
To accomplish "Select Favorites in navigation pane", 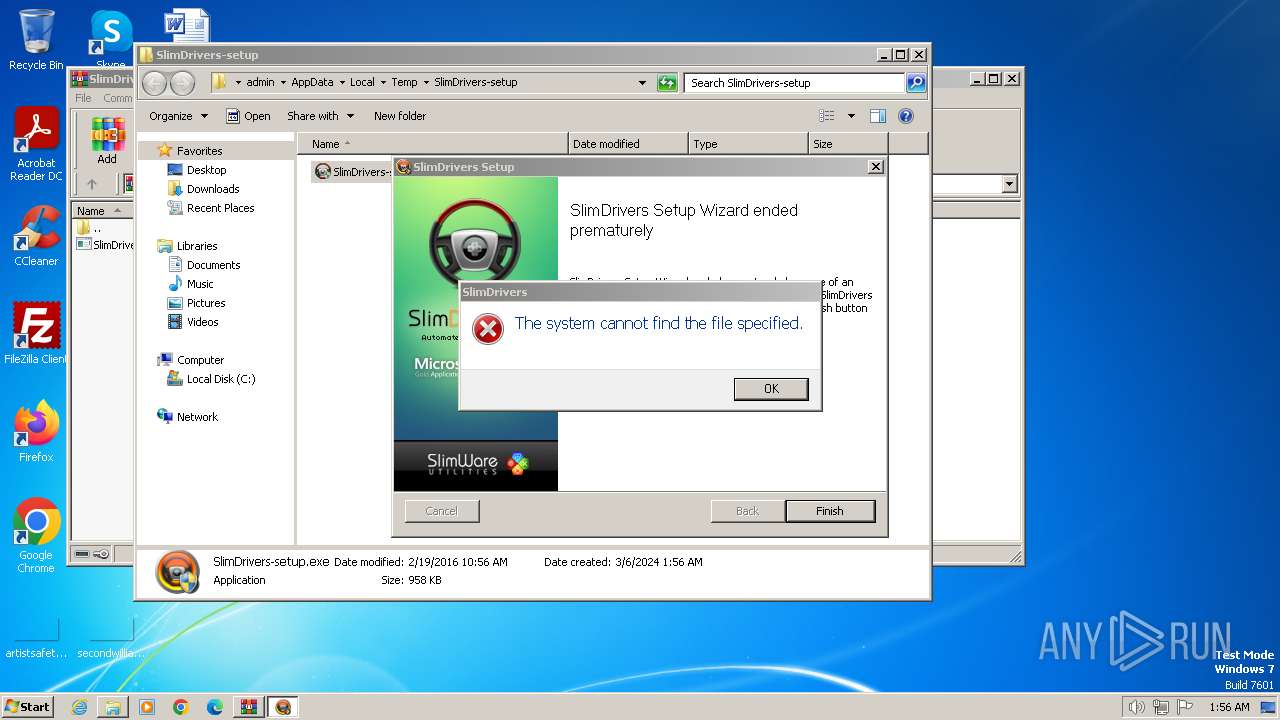I will click(x=200, y=151).
